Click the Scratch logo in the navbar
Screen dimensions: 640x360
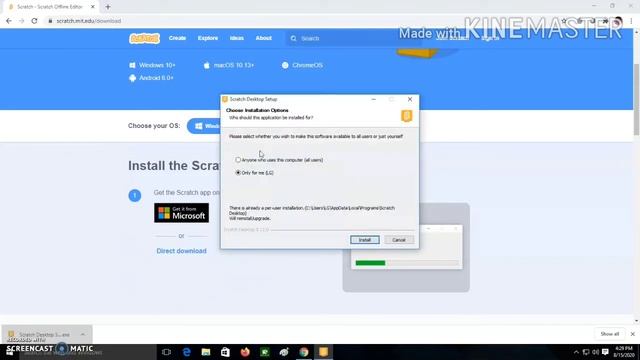pyautogui.click(x=144, y=38)
